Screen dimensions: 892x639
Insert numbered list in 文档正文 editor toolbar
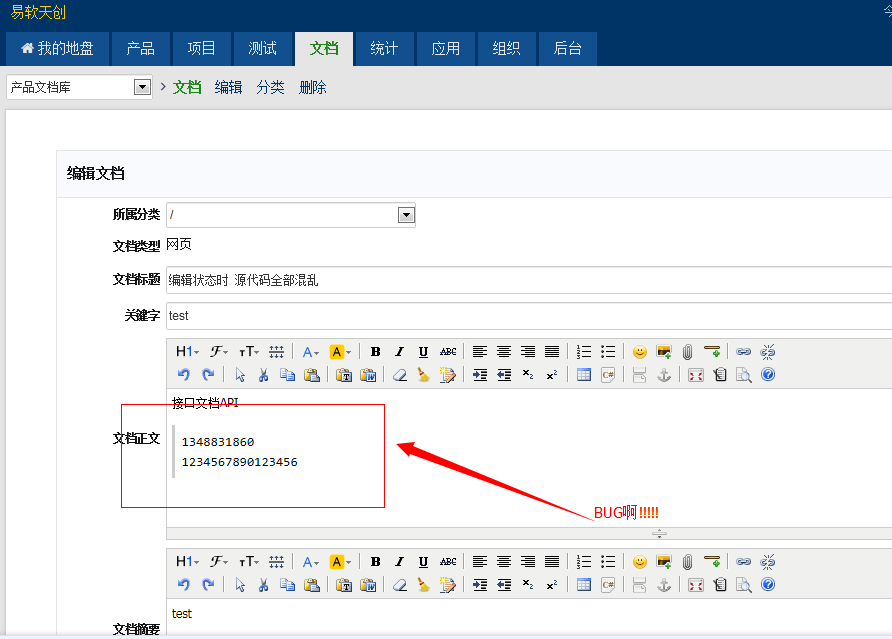coord(584,352)
